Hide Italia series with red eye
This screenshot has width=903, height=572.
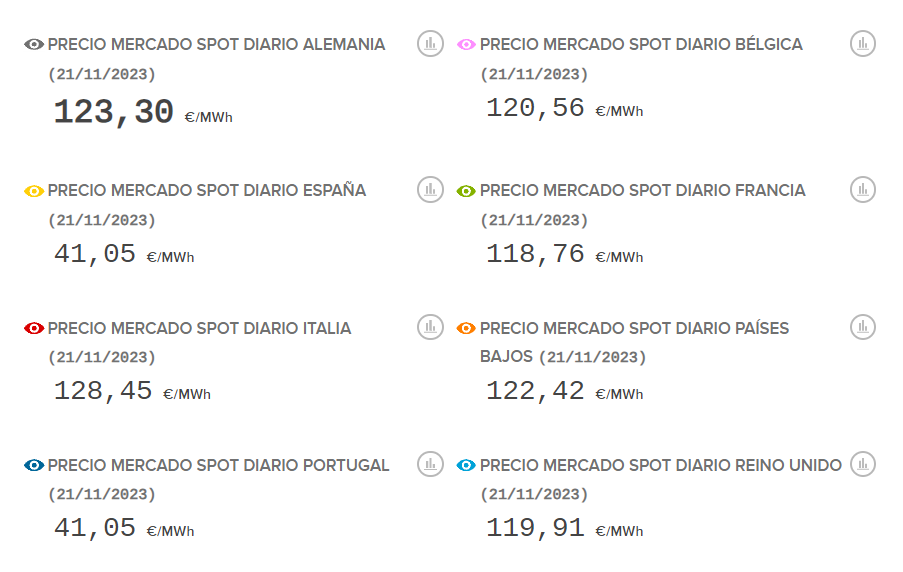[34, 328]
